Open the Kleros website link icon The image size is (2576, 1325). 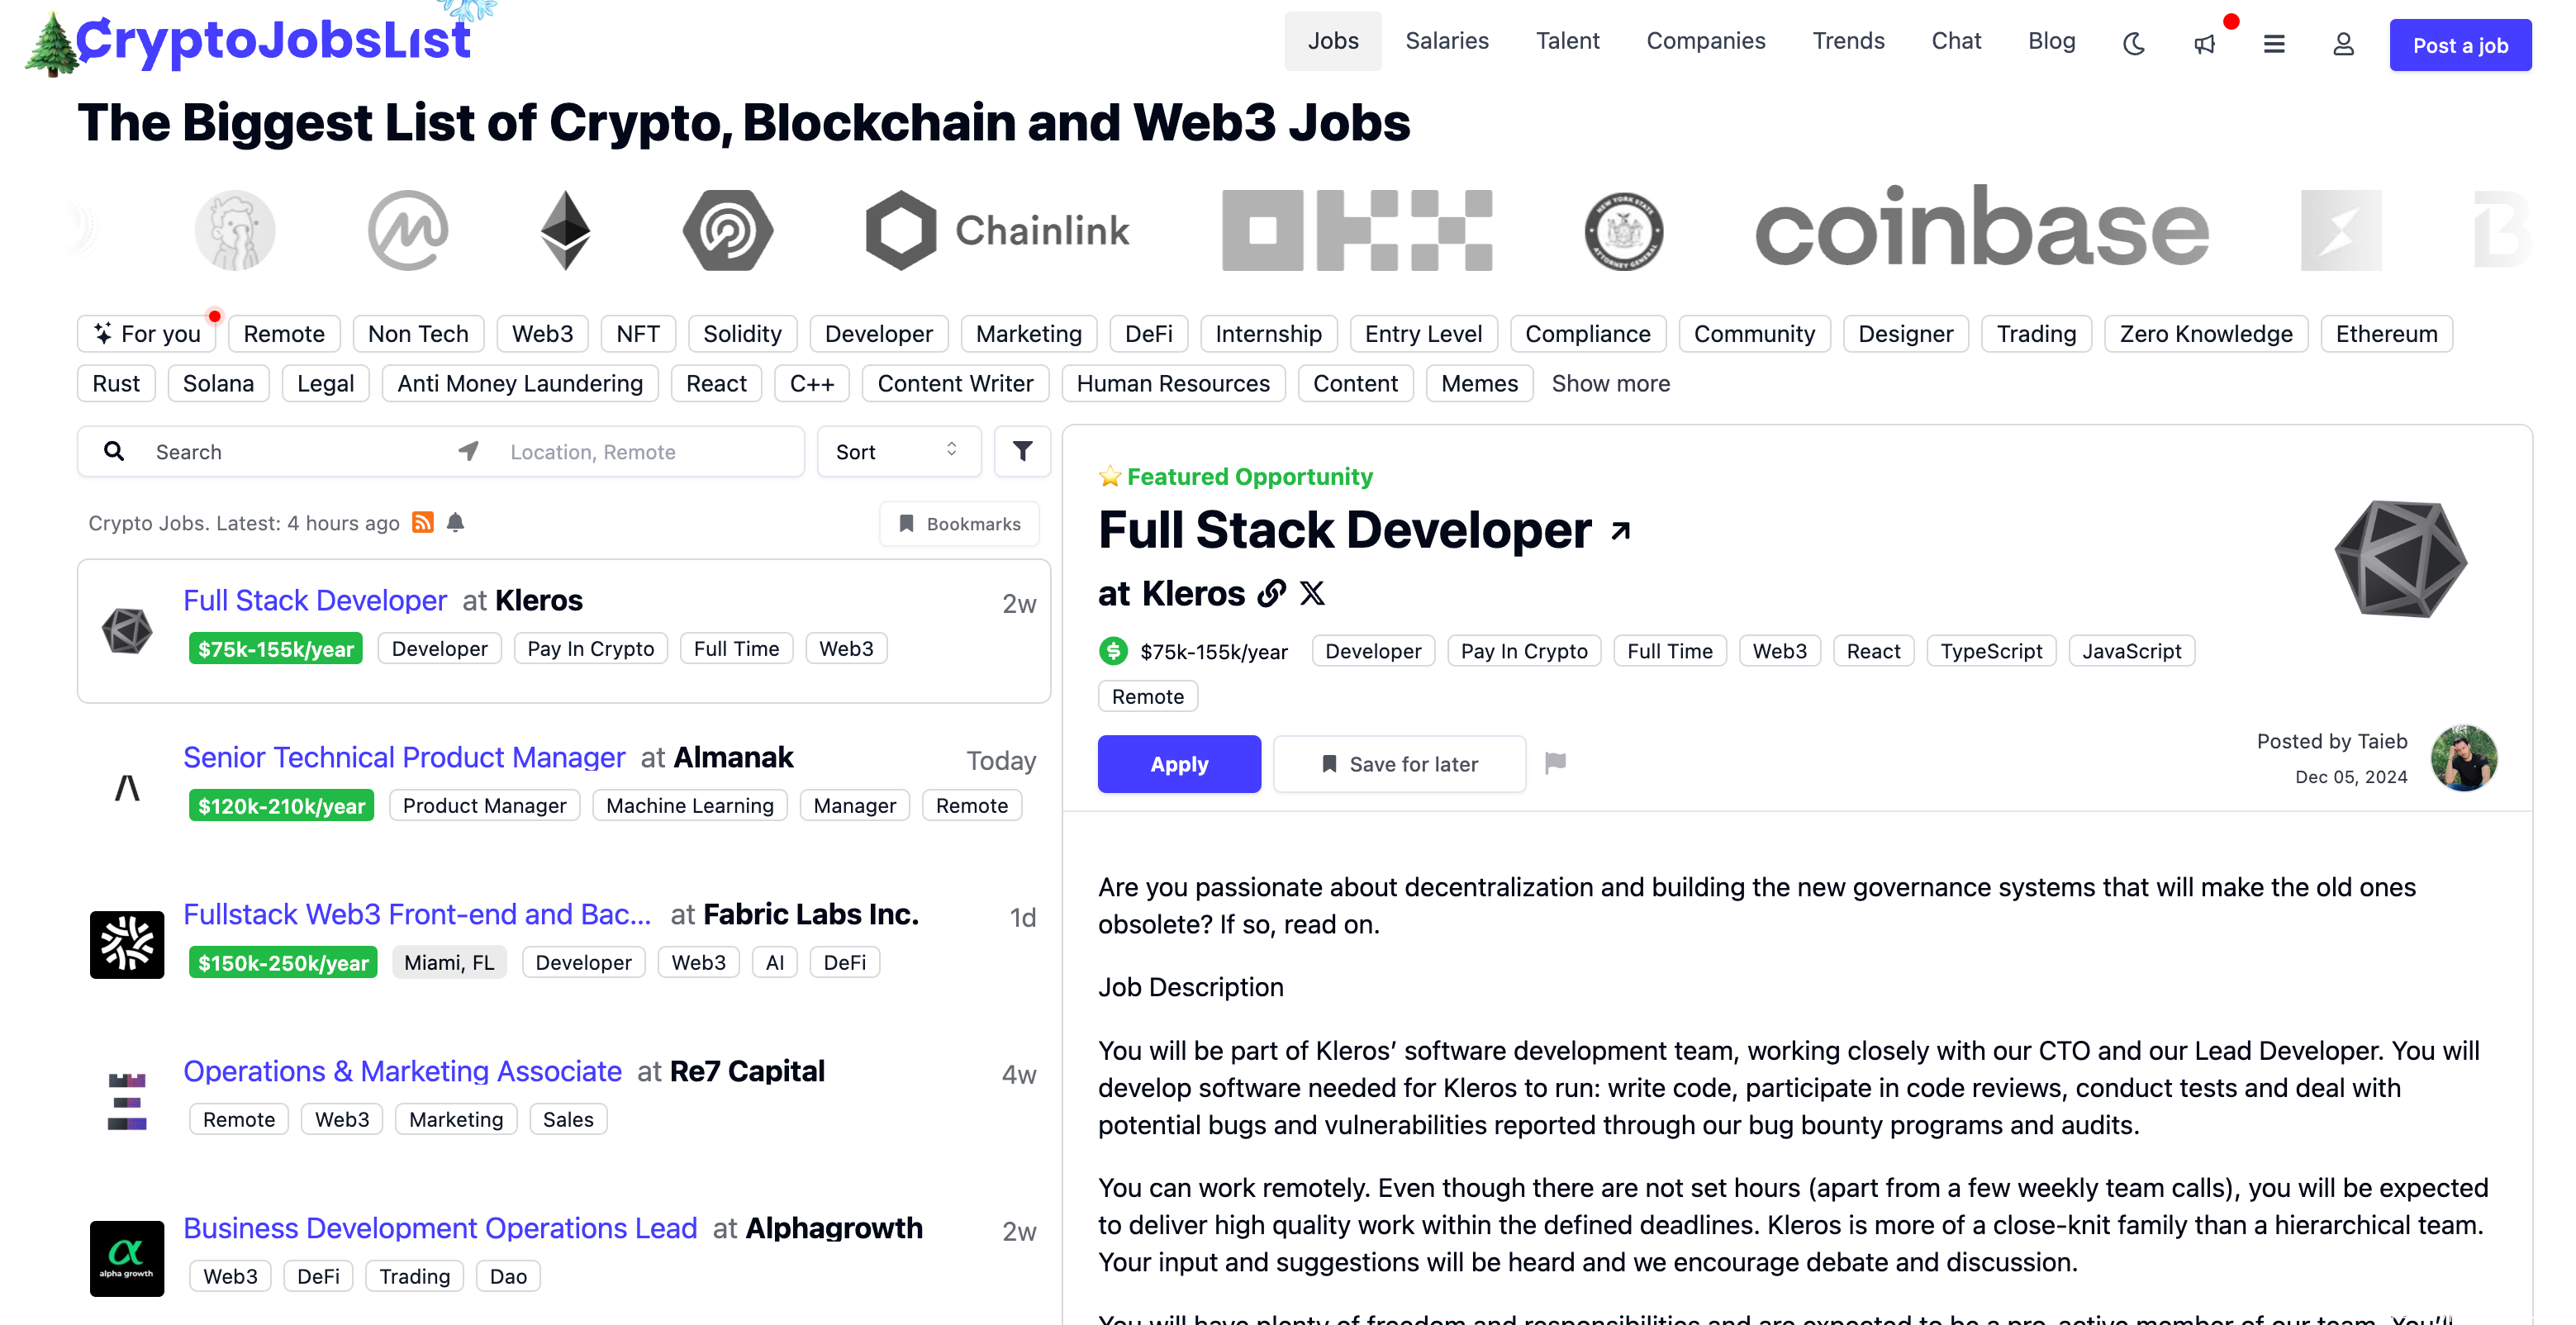point(1271,594)
